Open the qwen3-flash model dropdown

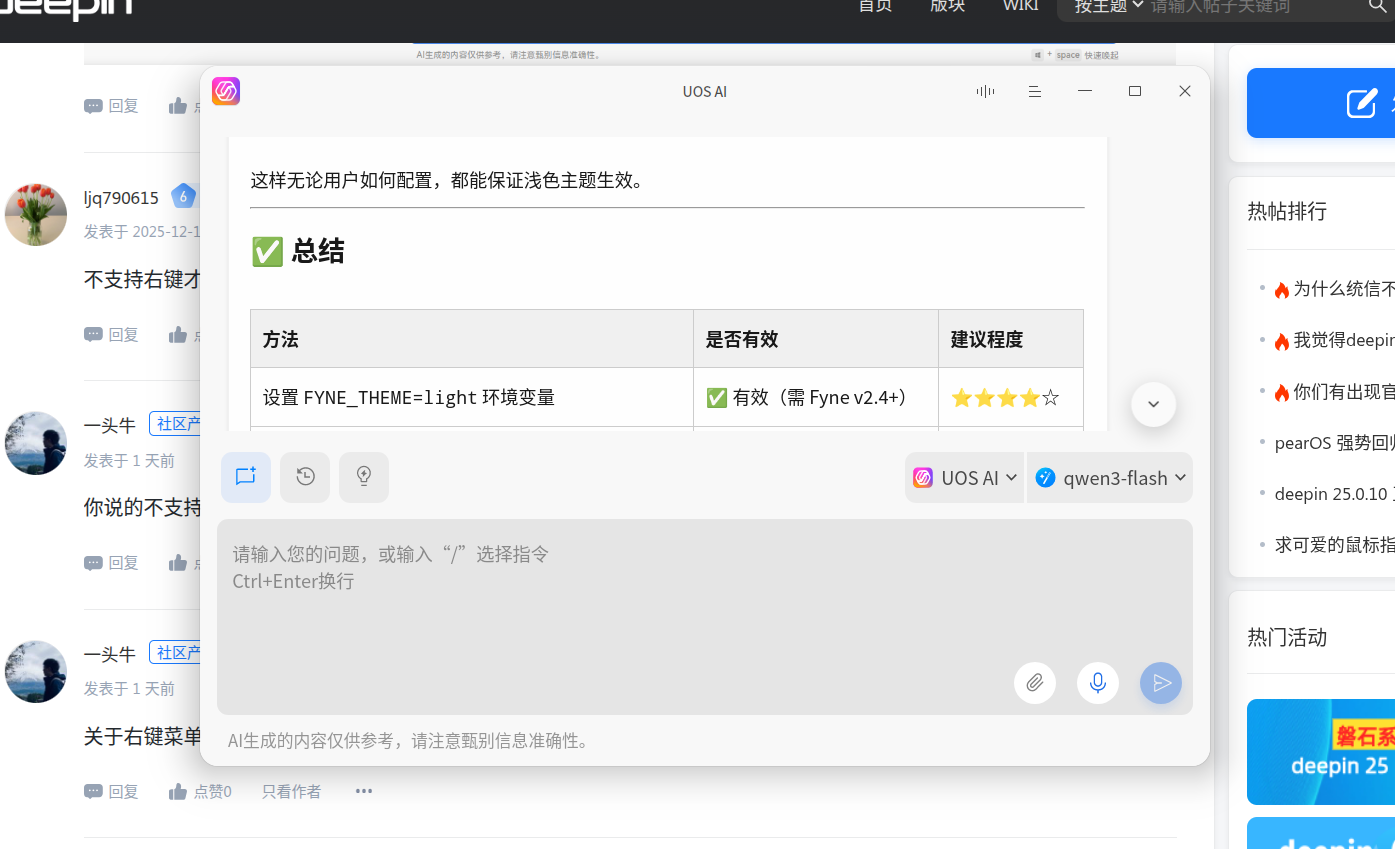click(1110, 478)
